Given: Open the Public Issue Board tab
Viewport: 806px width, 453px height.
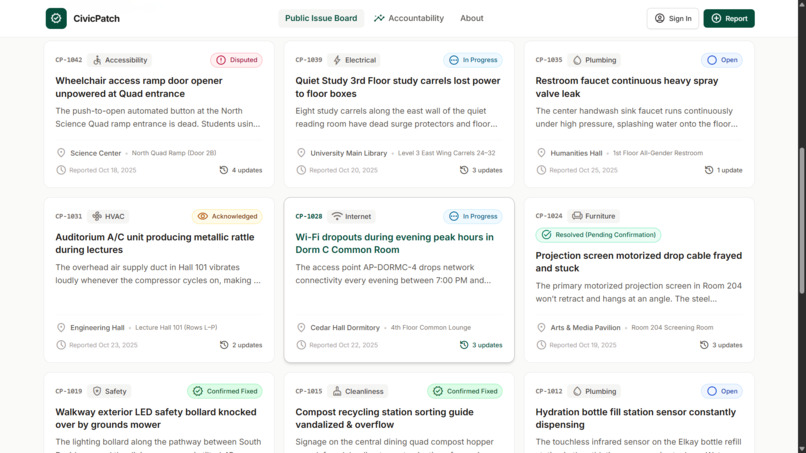Looking at the screenshot, I should pos(321,18).
